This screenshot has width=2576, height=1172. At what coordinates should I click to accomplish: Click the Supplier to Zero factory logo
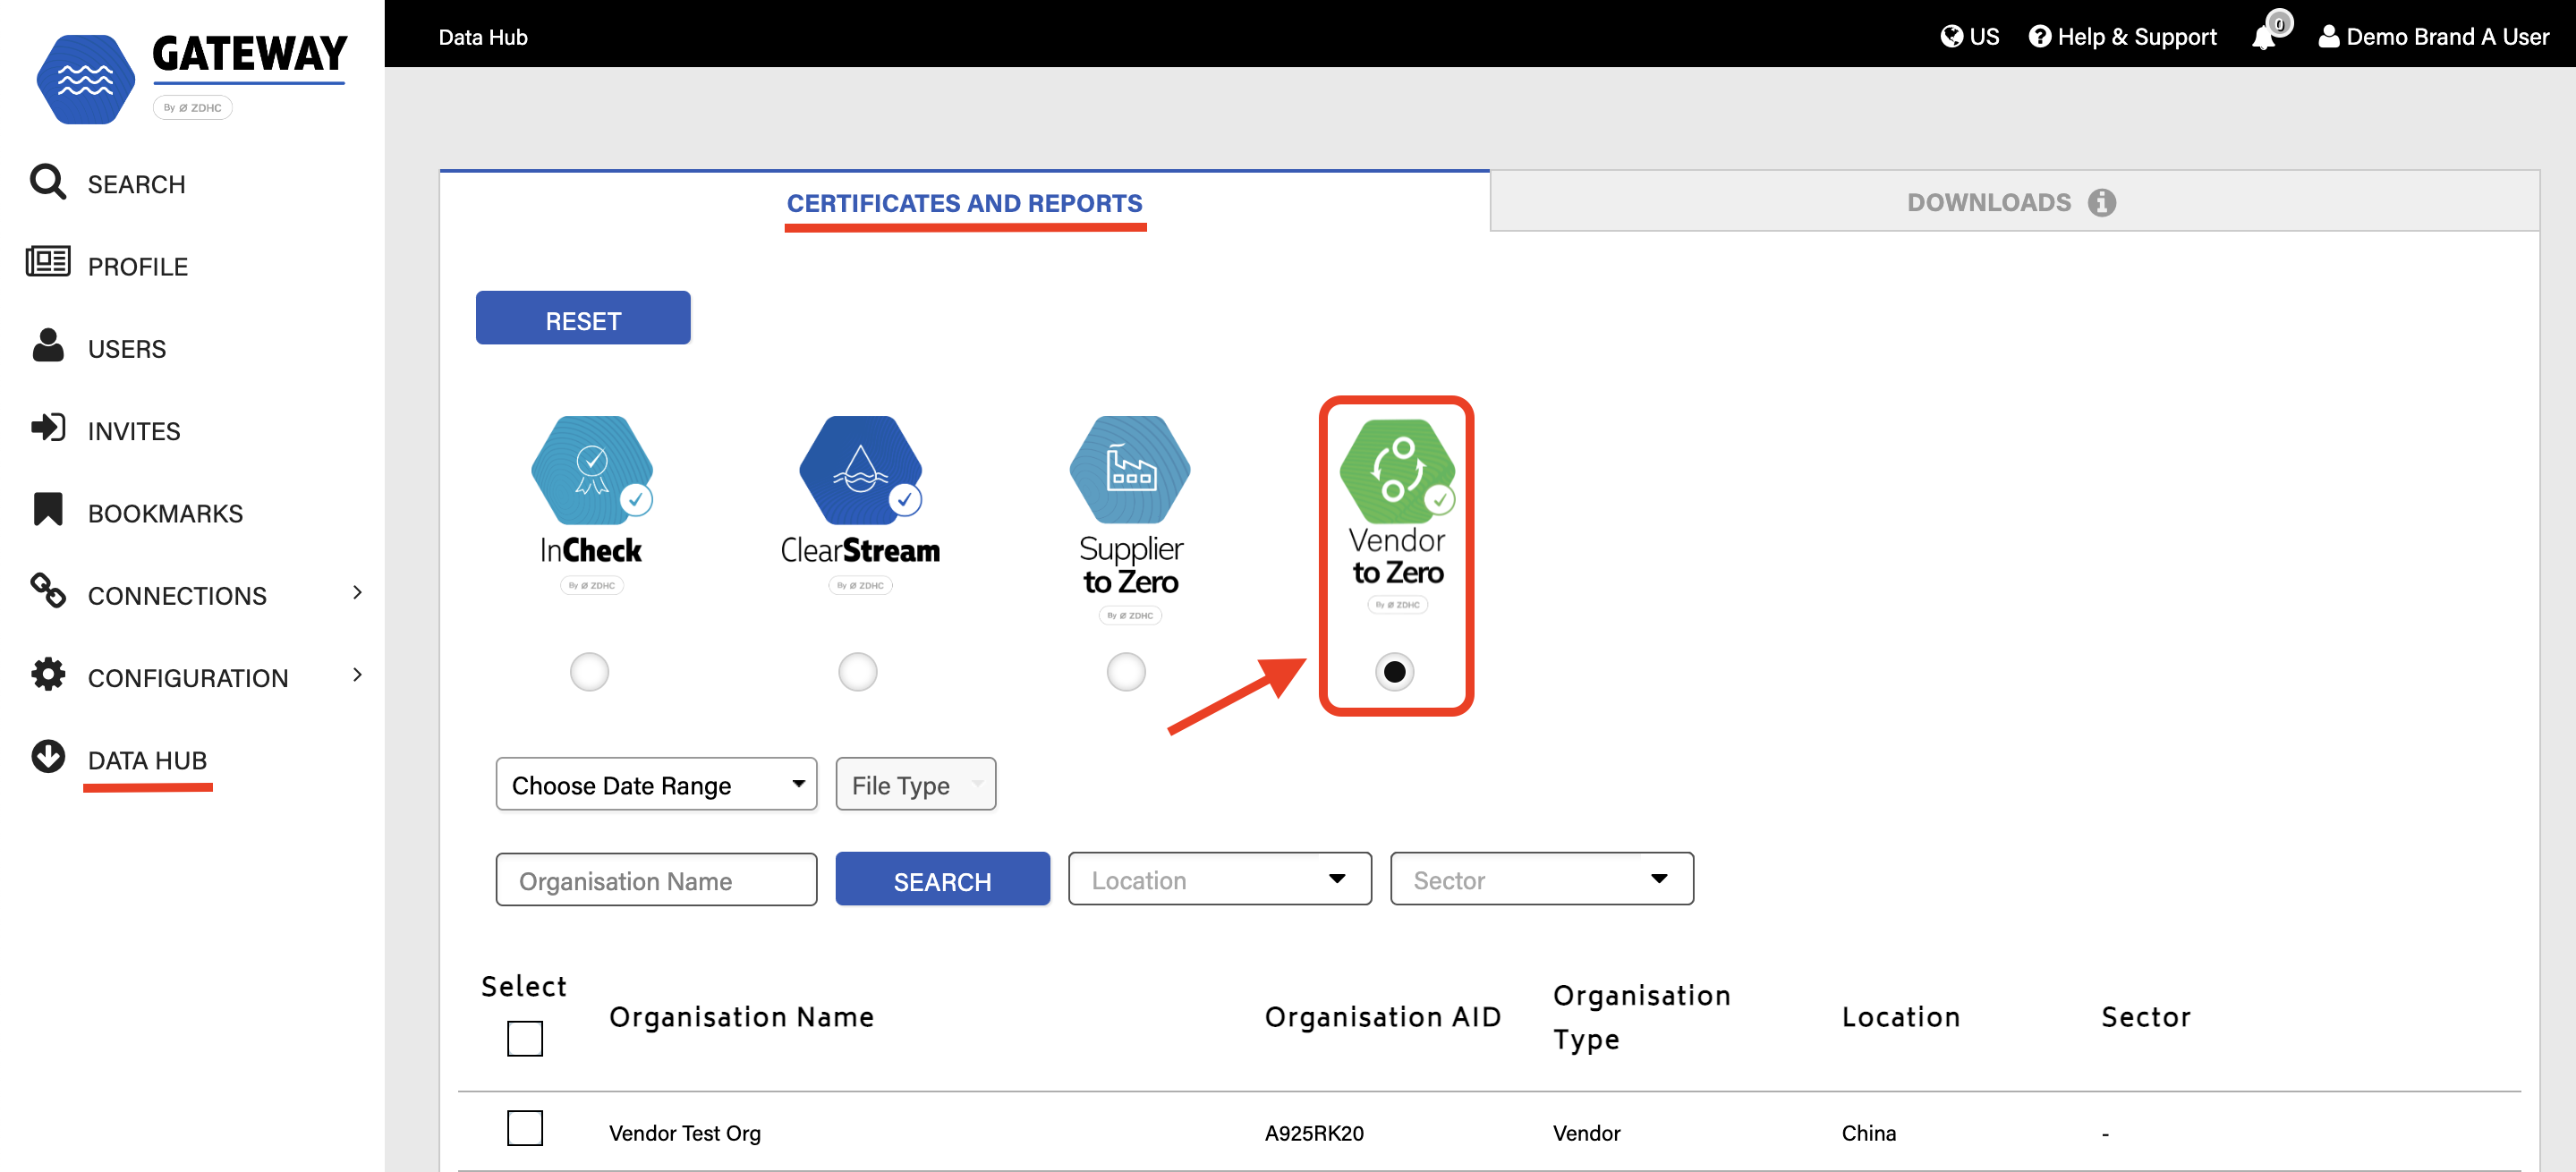pyautogui.click(x=1129, y=470)
